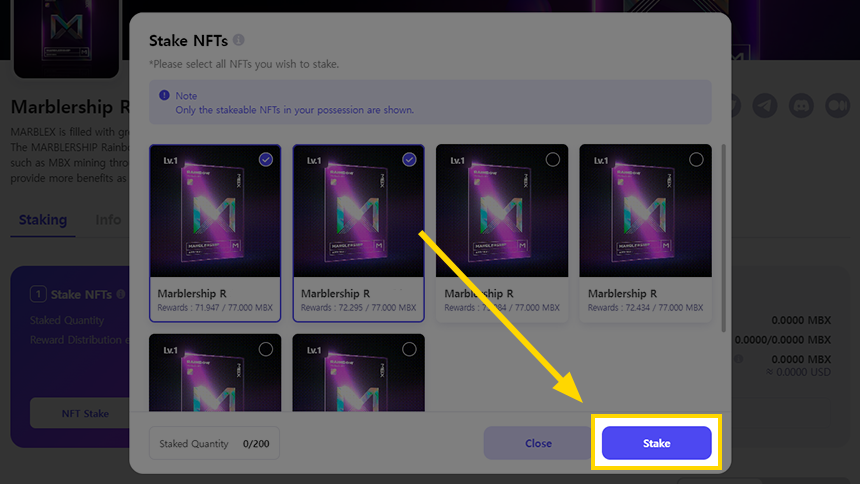This screenshot has width=860, height=484.
Task: Open the Telegram social icon
Action: coord(765,105)
